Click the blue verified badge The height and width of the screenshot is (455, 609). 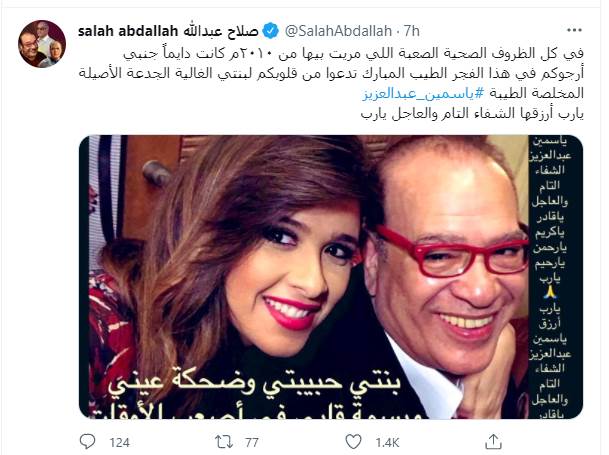(271, 31)
